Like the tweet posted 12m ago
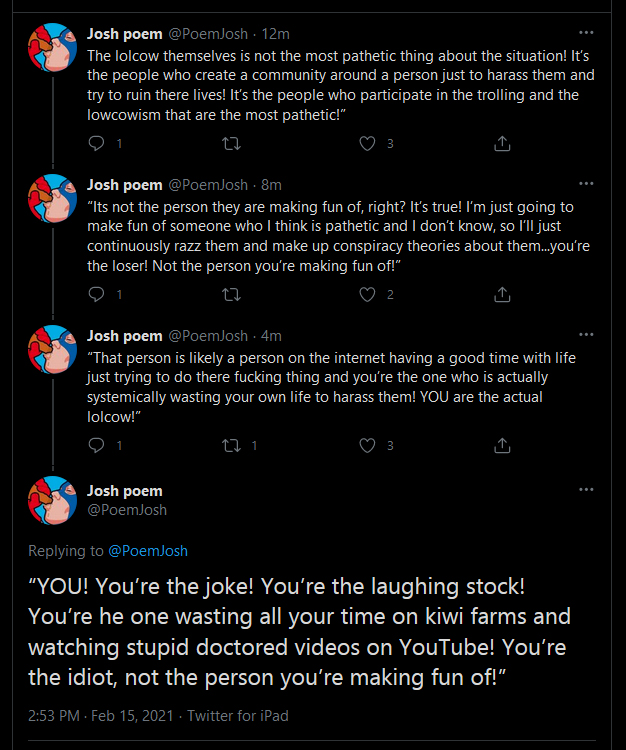 coord(367,143)
